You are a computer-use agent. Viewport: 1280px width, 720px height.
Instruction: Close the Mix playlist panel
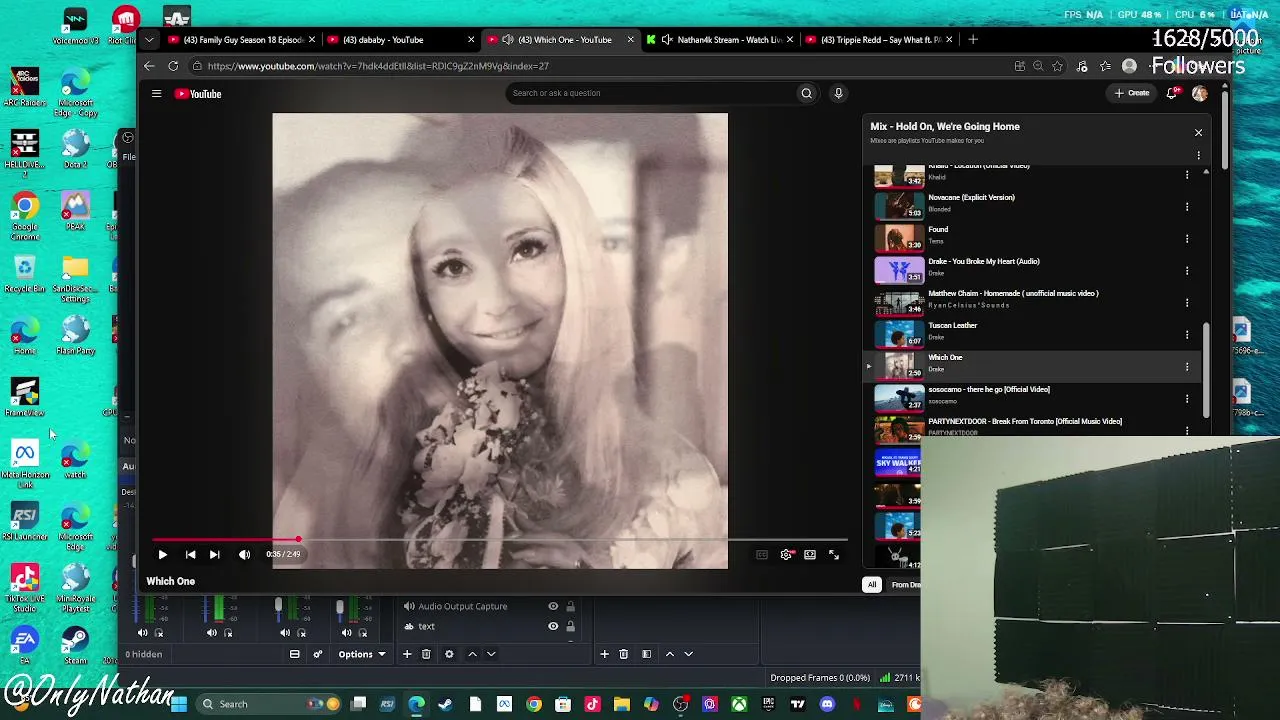1198,133
